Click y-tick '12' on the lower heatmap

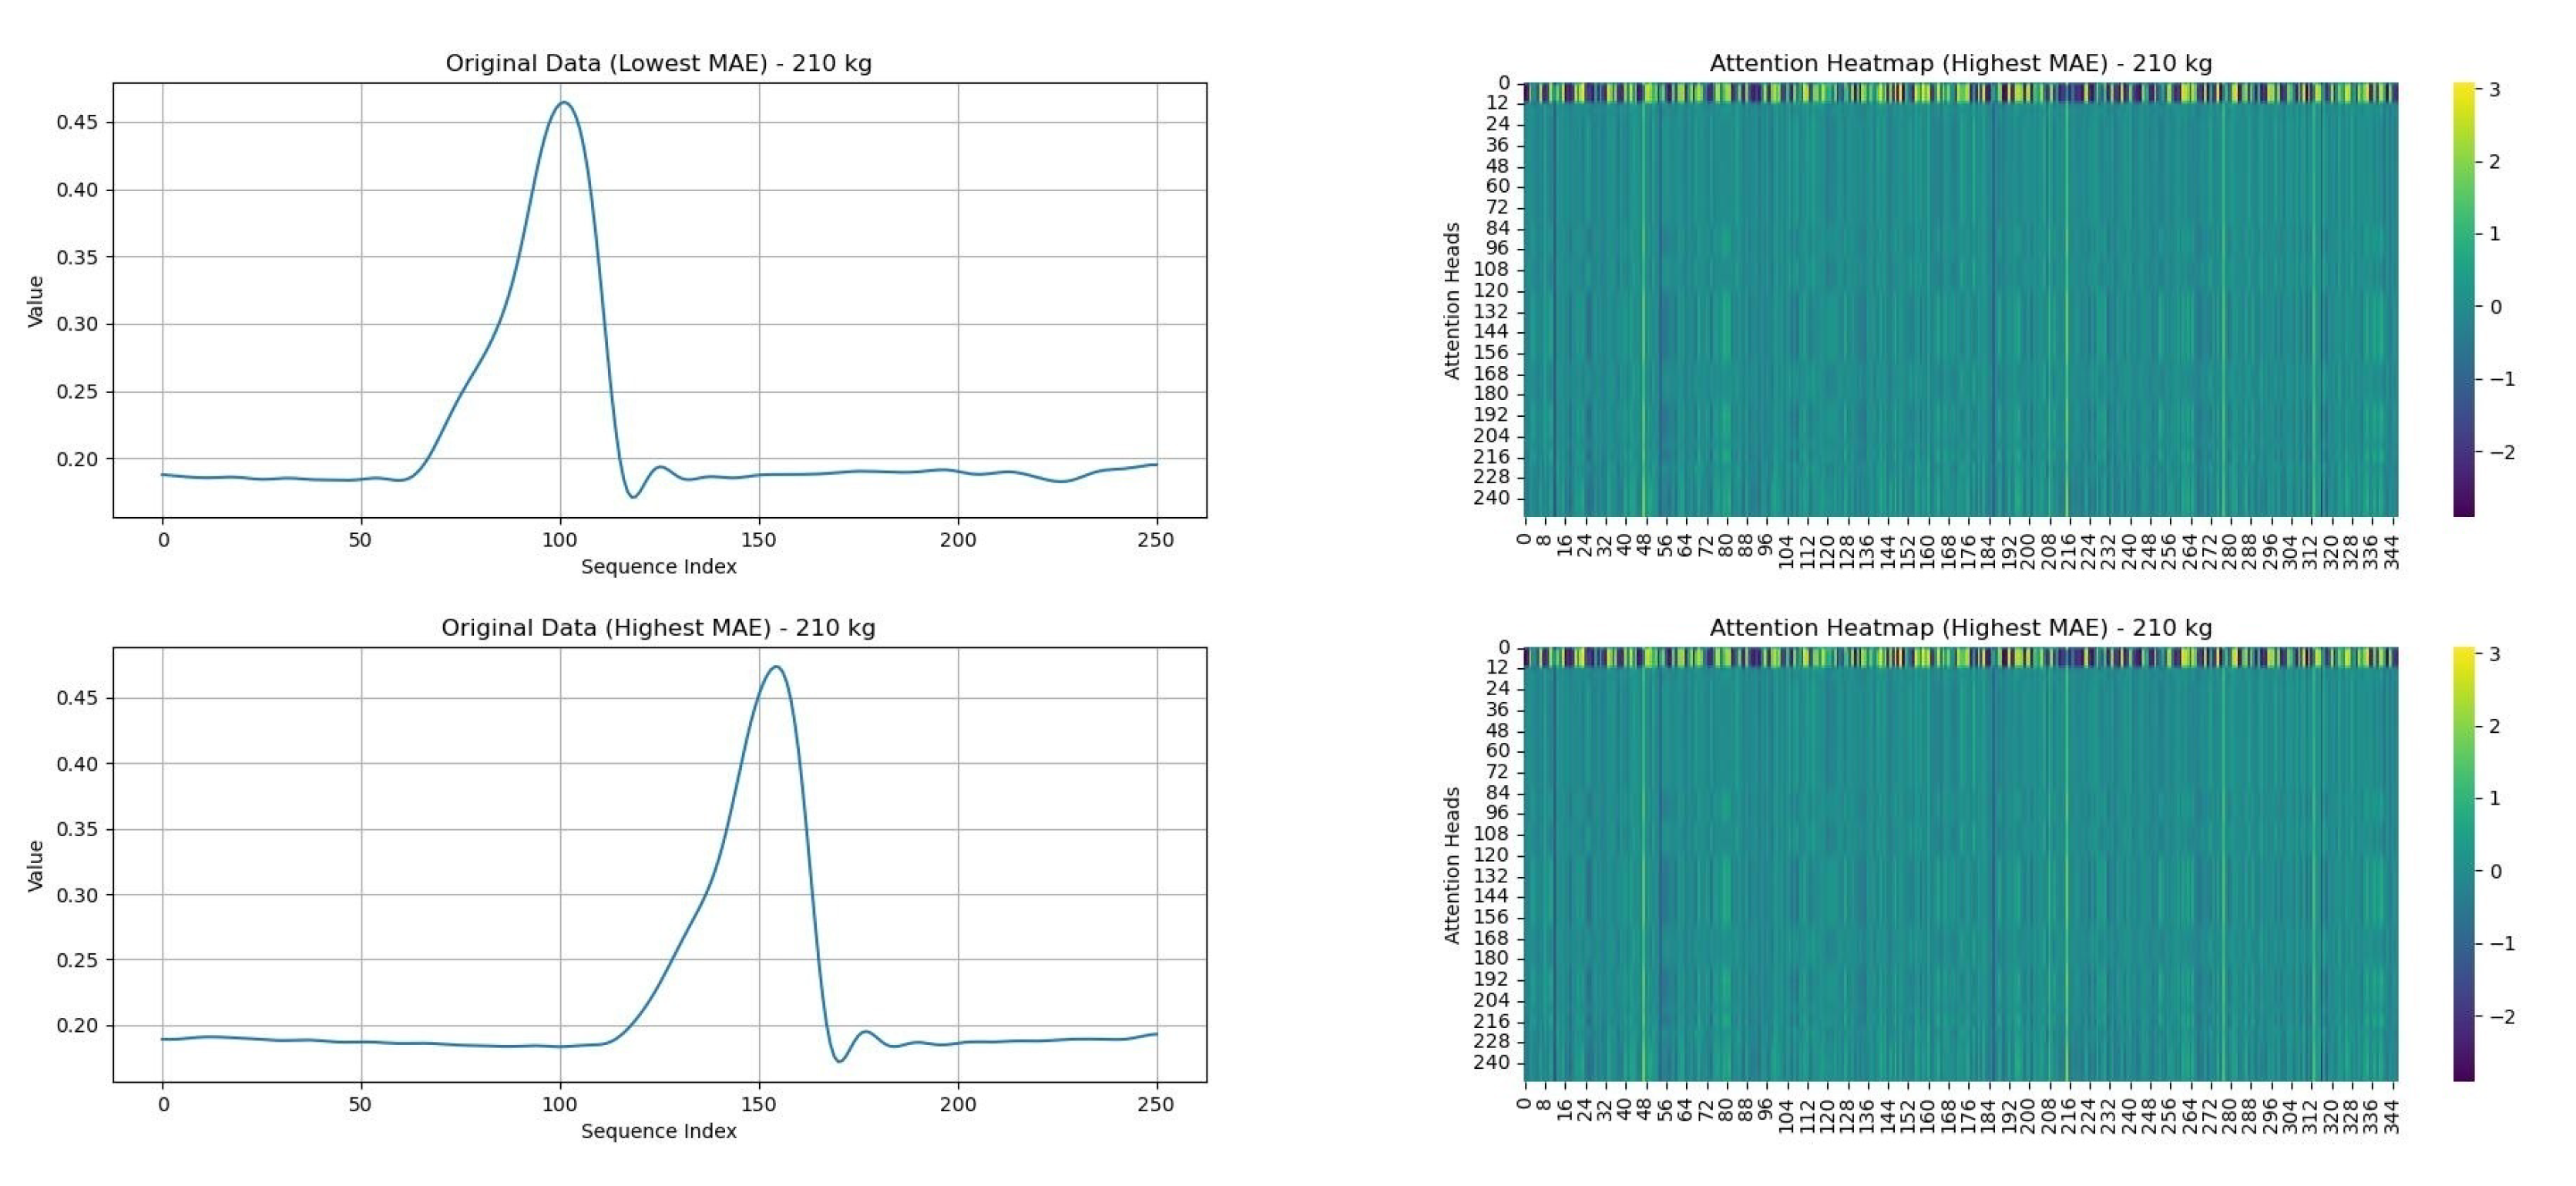1497,667
